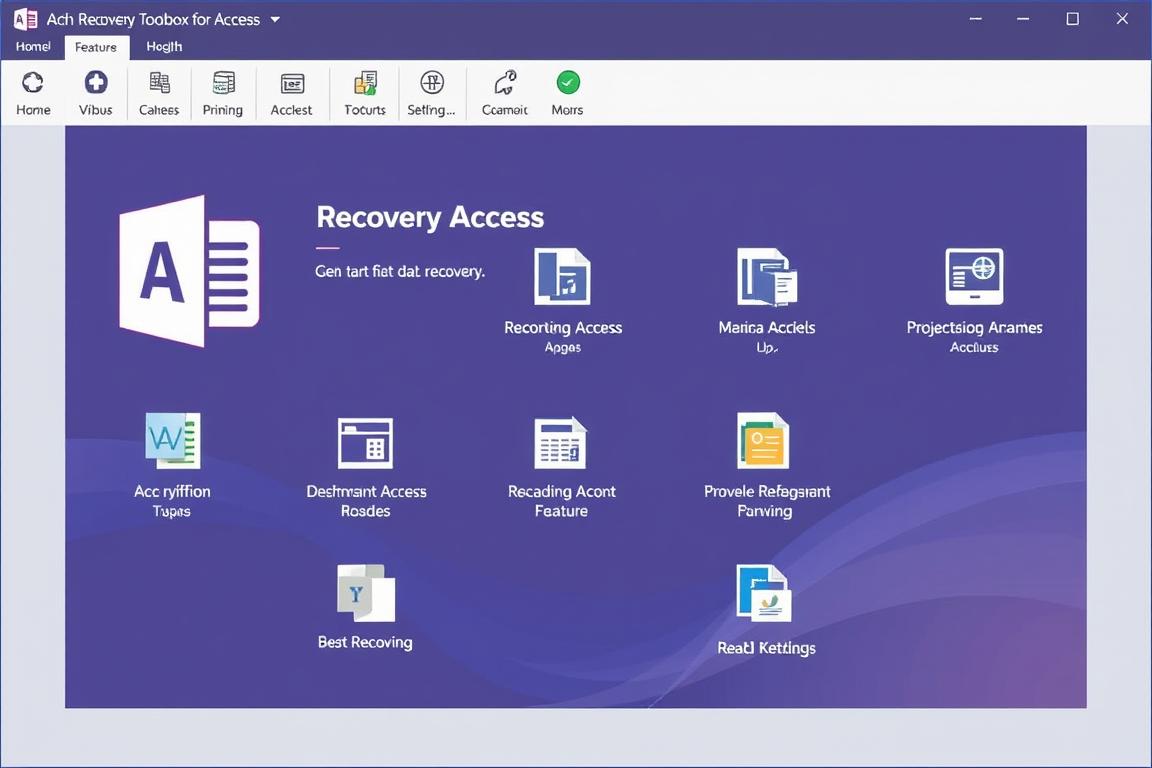1152x768 pixels.
Task: Click the Vibus plus icon
Action: pos(96,83)
